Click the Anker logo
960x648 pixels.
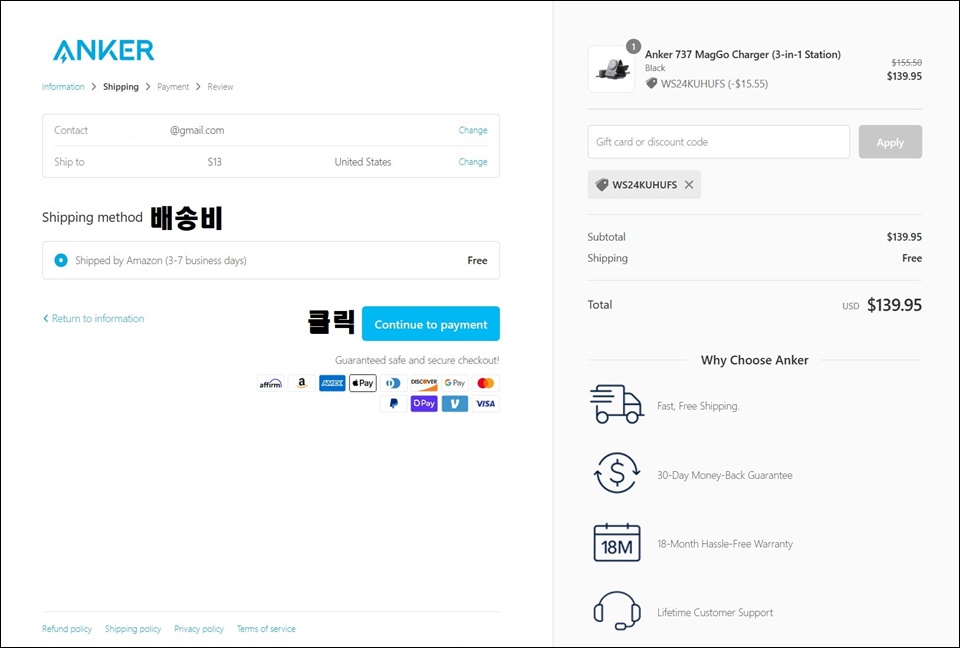(x=103, y=51)
